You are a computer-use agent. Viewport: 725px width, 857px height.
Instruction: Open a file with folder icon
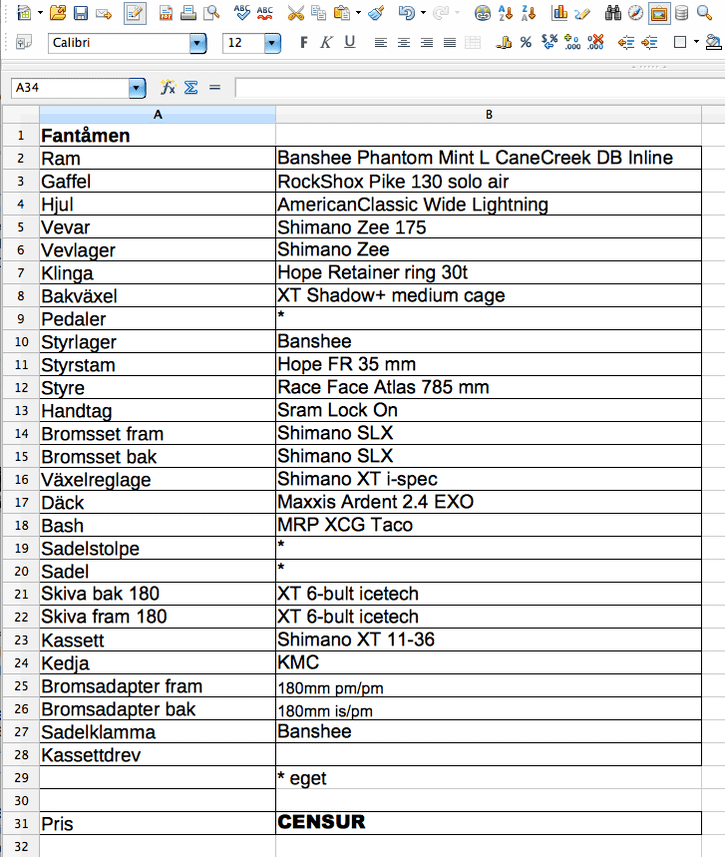pyautogui.click(x=57, y=13)
